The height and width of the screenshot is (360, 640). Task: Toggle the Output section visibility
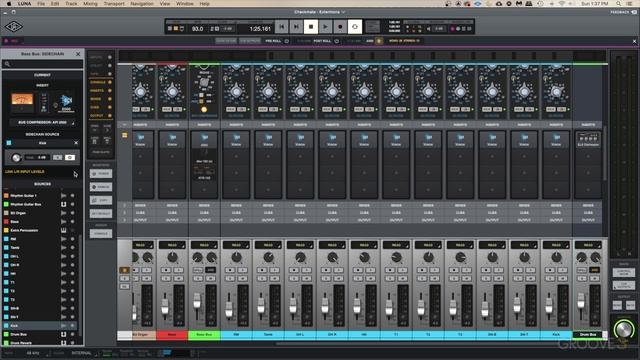(110, 116)
